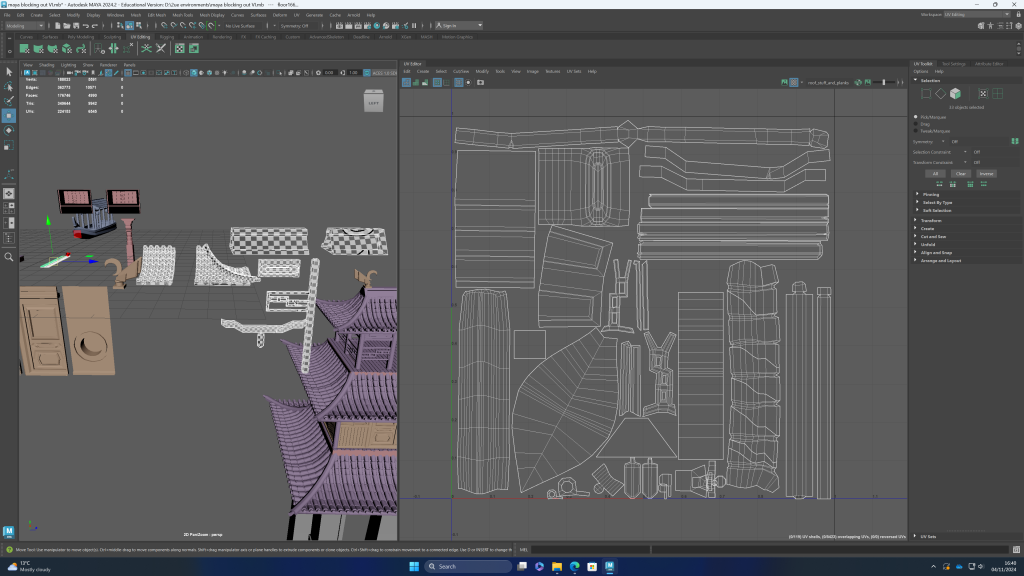Screen dimensions: 1024x576
Task: Click the Inverse selection button
Action: pyautogui.click(x=986, y=173)
